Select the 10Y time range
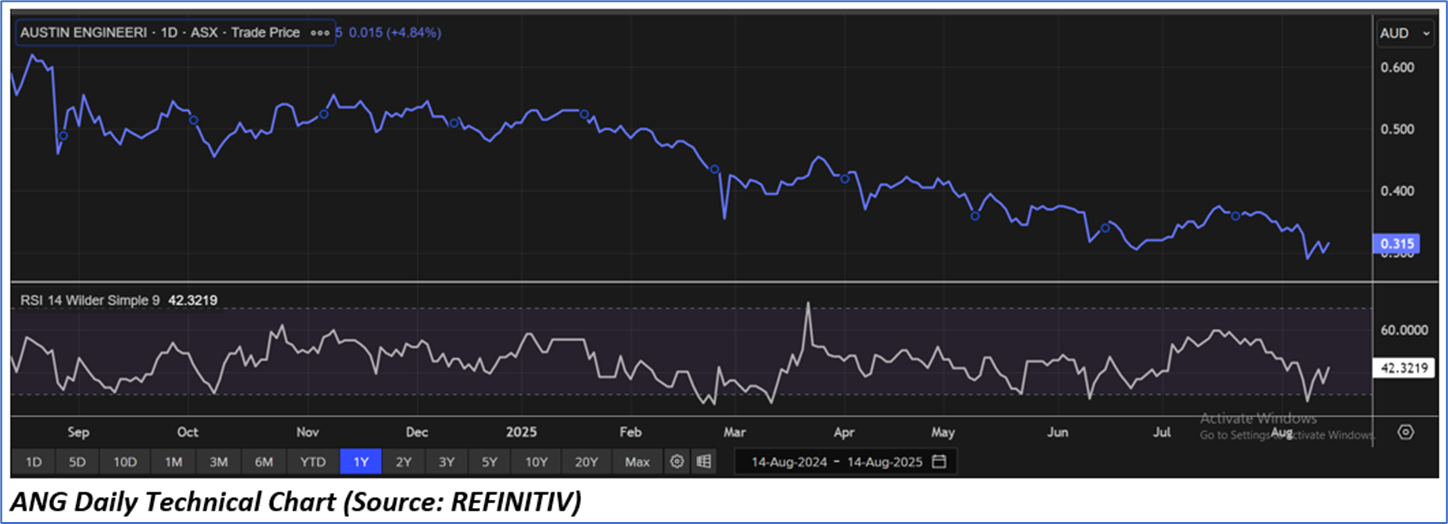Image resolution: width=1448 pixels, height=524 pixels. (536, 462)
